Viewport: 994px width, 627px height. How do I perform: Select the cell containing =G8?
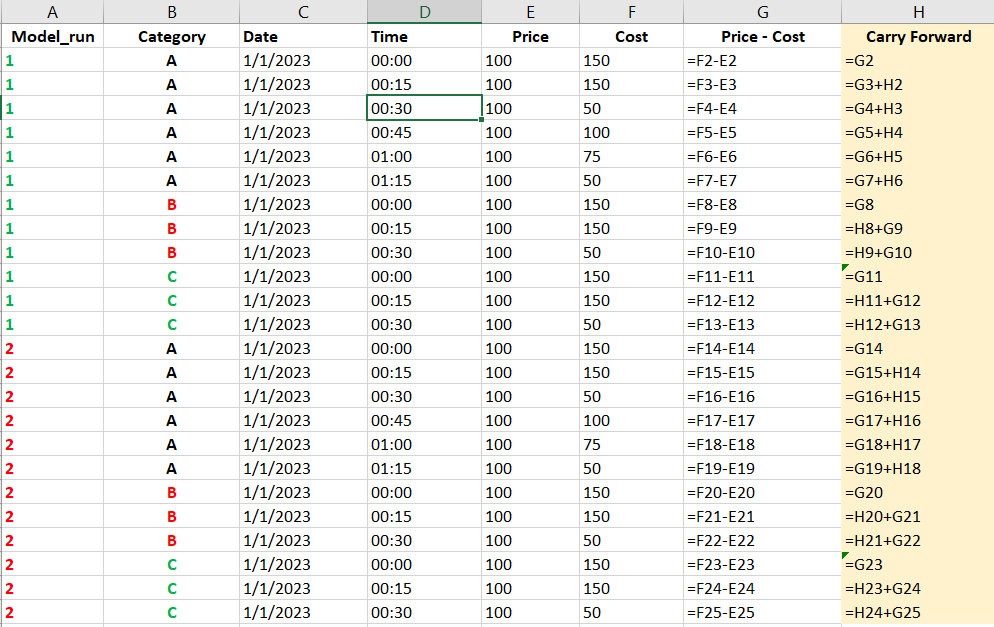pyautogui.click(x=918, y=205)
